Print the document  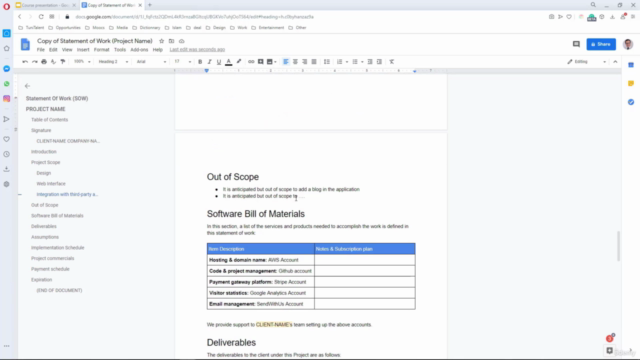tap(44, 62)
